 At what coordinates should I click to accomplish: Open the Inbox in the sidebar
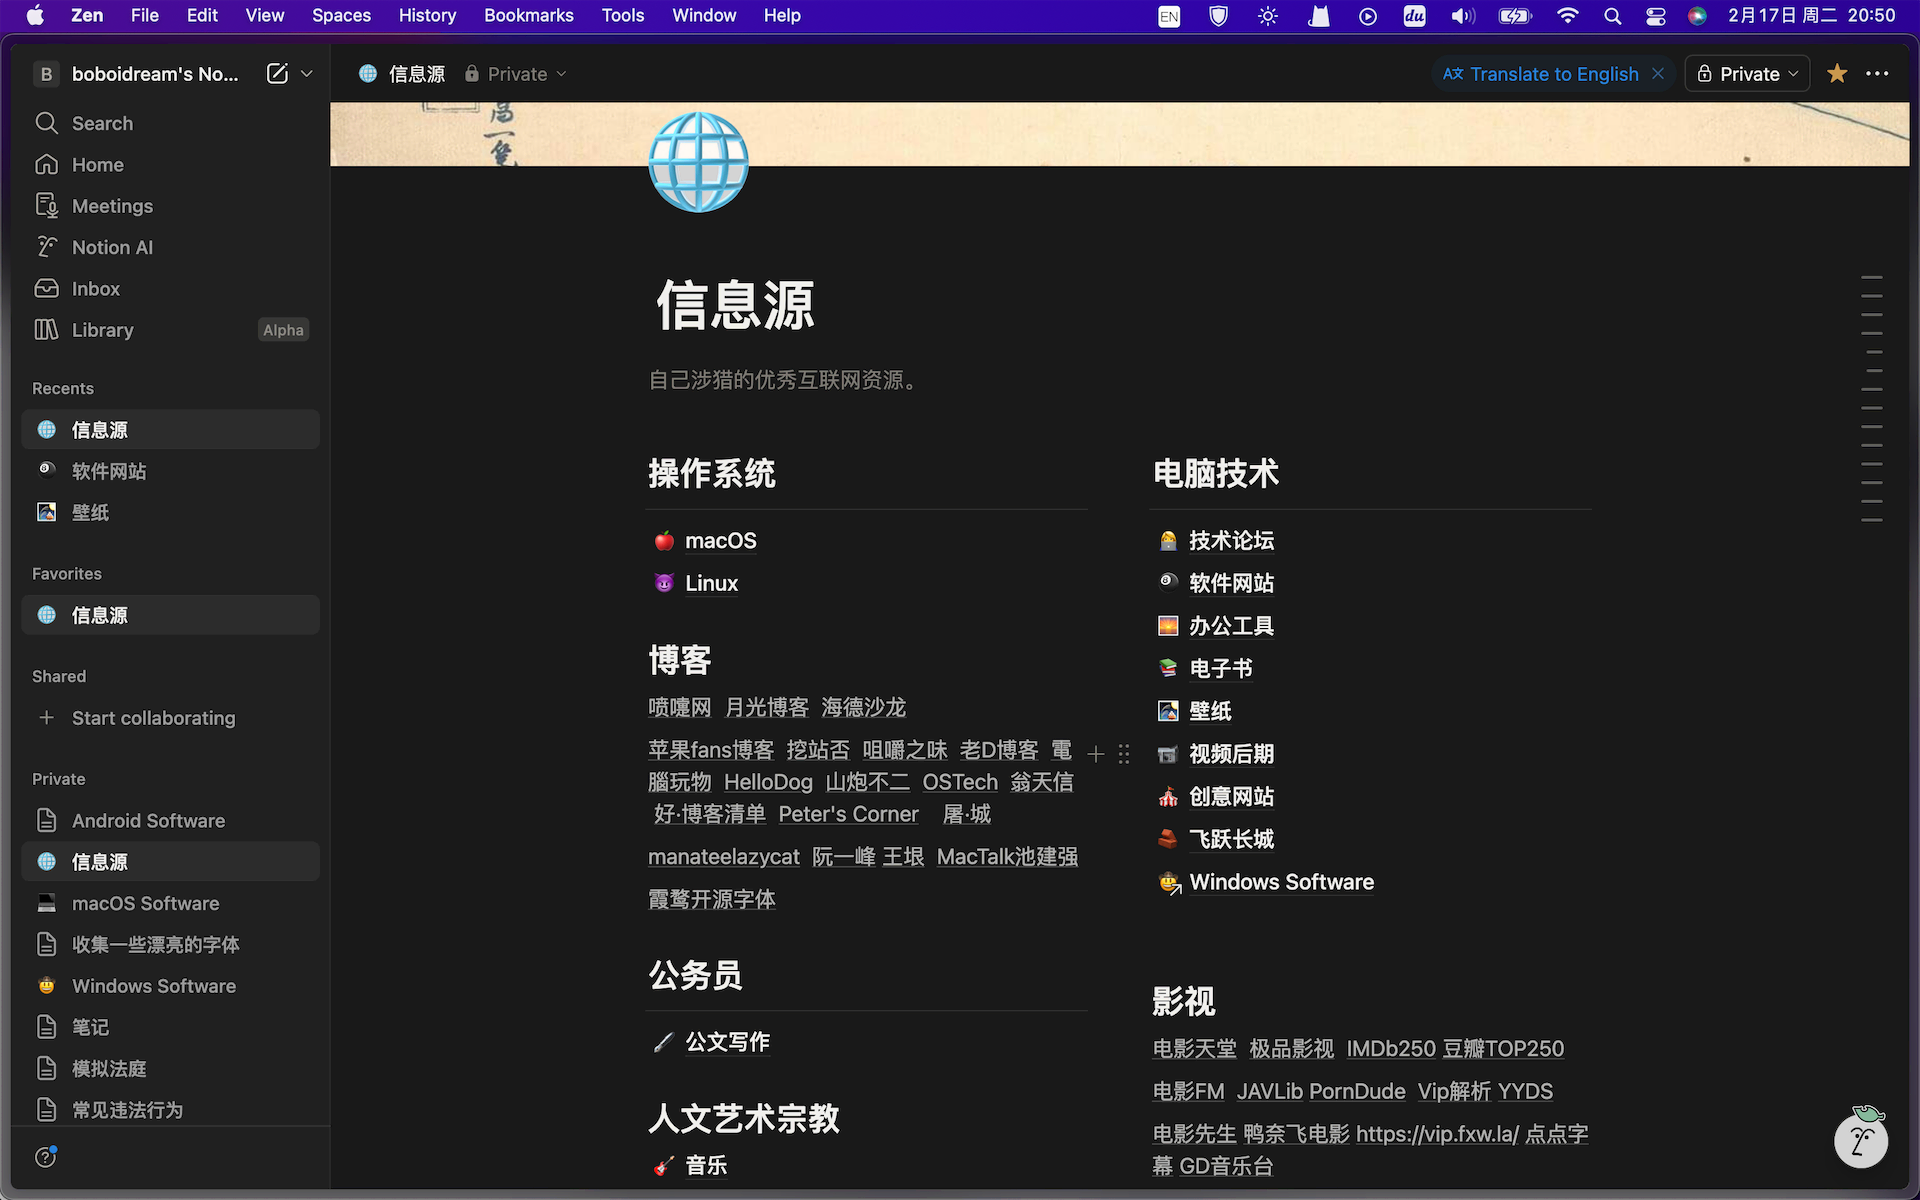[95, 288]
